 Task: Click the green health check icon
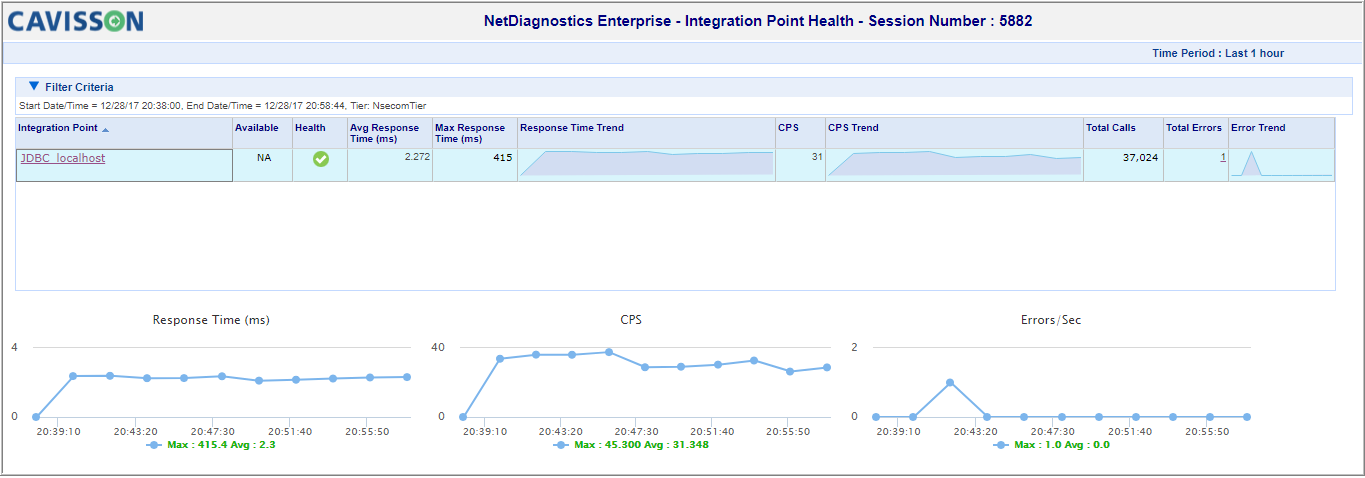tap(320, 159)
